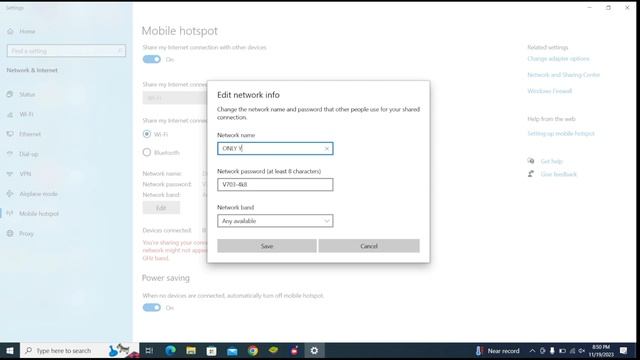Viewport: 640px width, 360px height.
Task: Open Home in Settings sidebar
Action: tap(27, 31)
